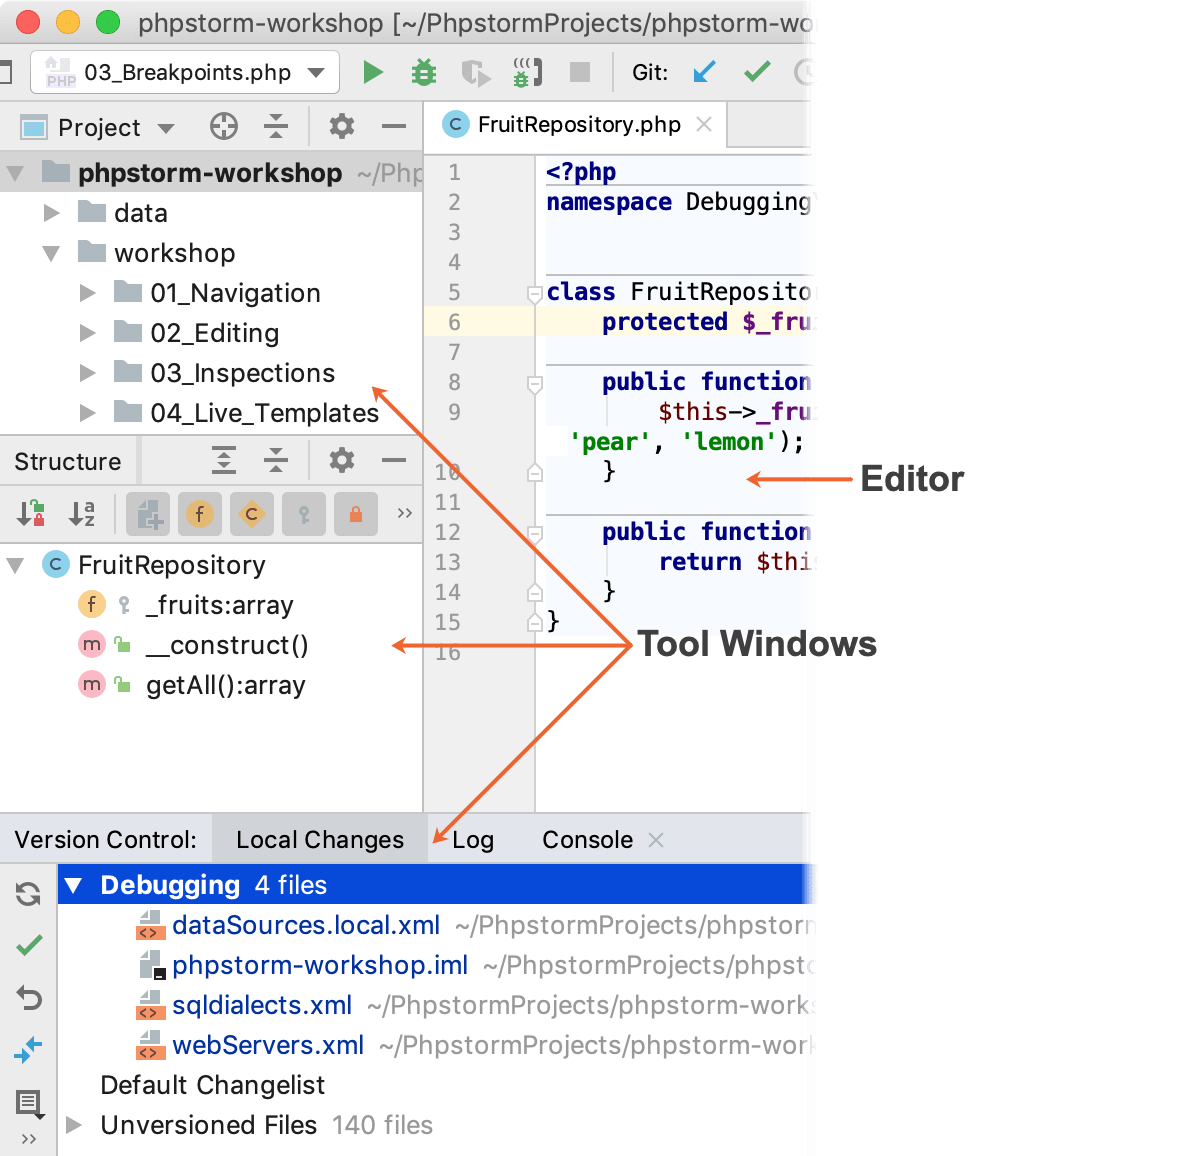Select webServers.xml in changes
Image resolution: width=1200 pixels, height=1156 pixels.
(x=267, y=1045)
